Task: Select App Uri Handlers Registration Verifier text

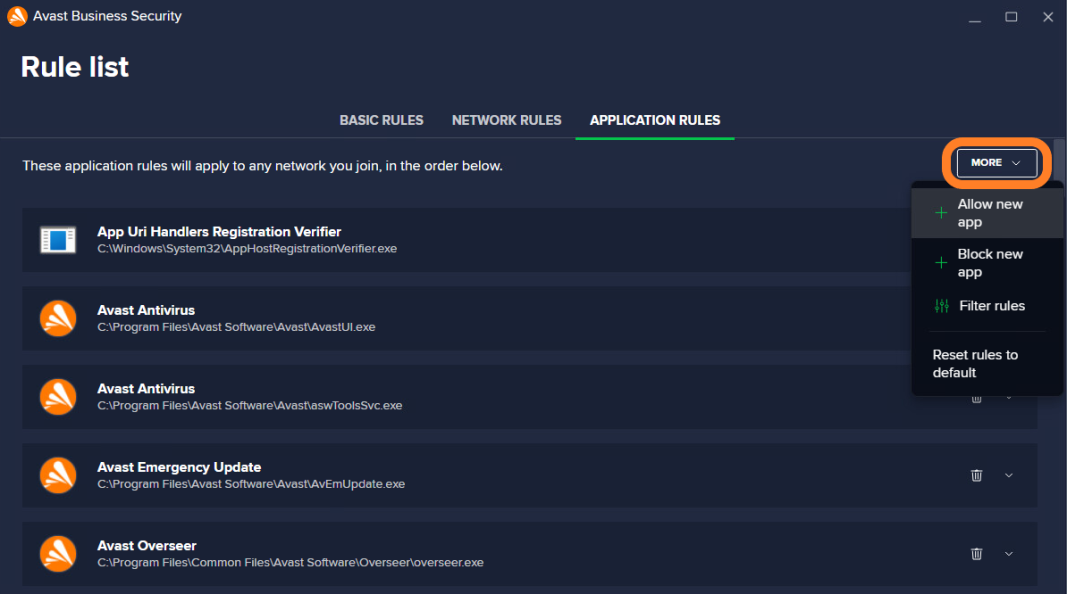Action: (219, 231)
